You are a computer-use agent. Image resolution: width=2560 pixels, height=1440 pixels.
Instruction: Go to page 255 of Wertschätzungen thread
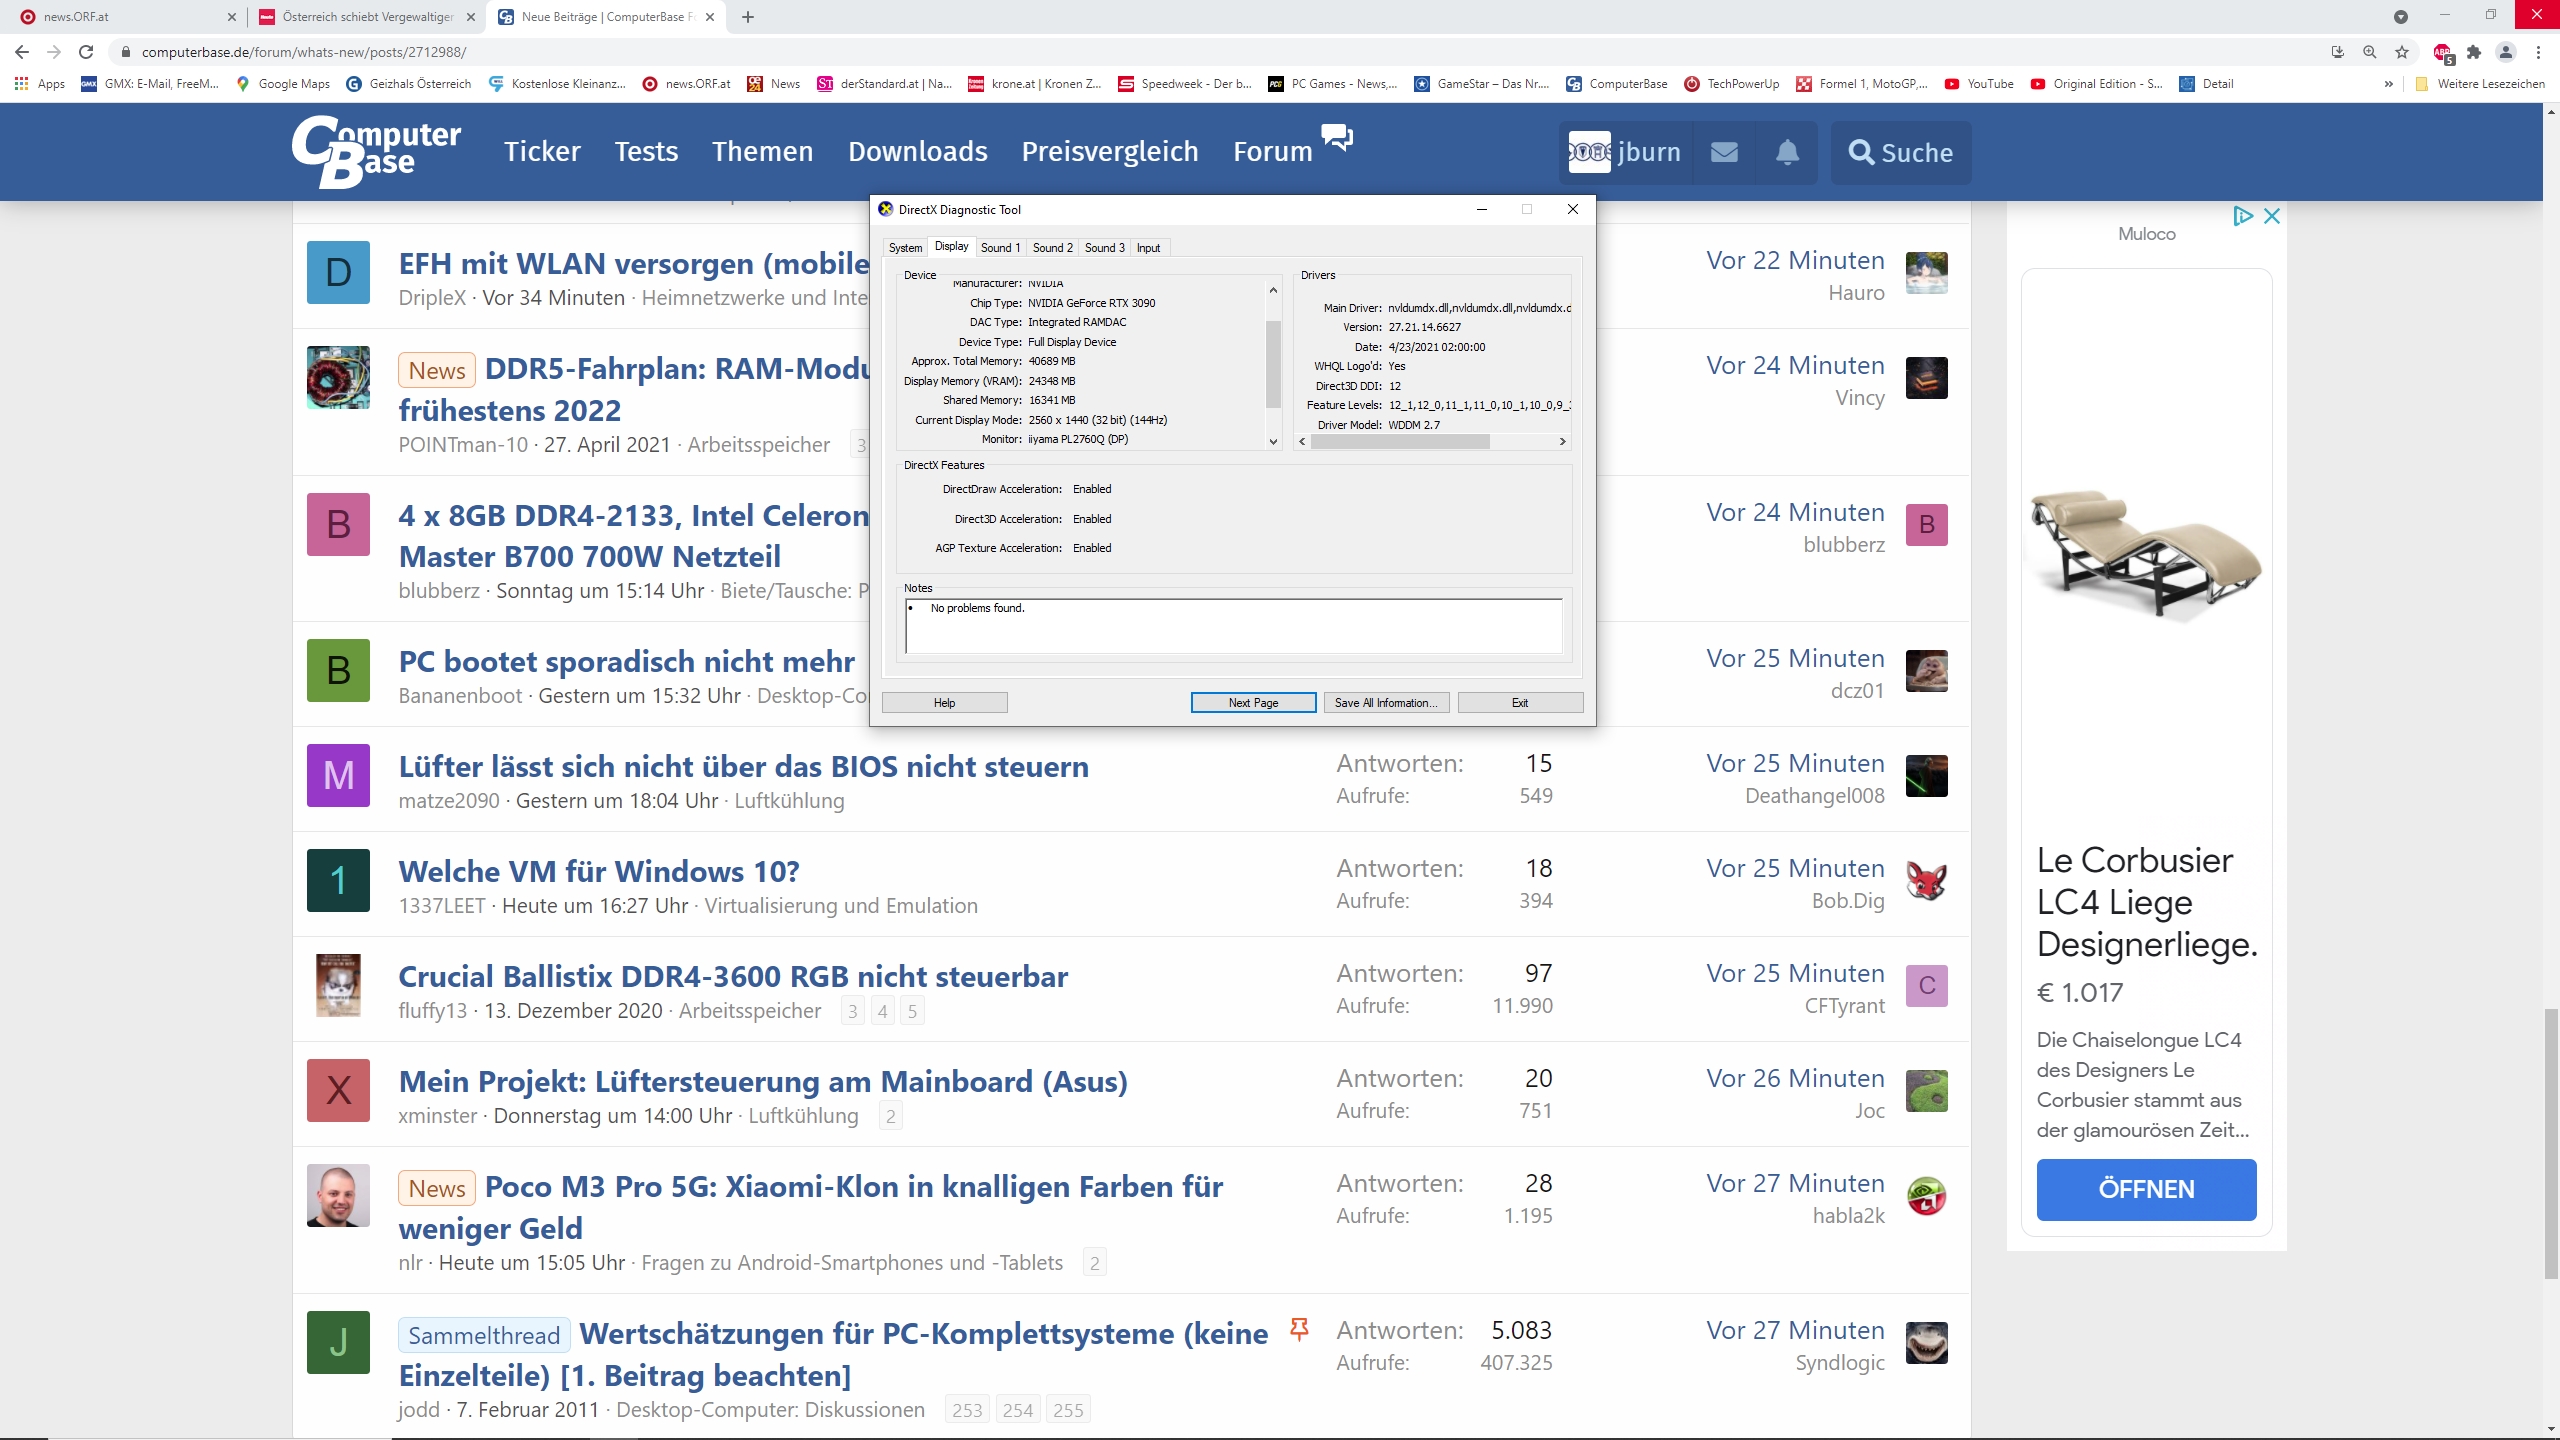pos(1068,1410)
